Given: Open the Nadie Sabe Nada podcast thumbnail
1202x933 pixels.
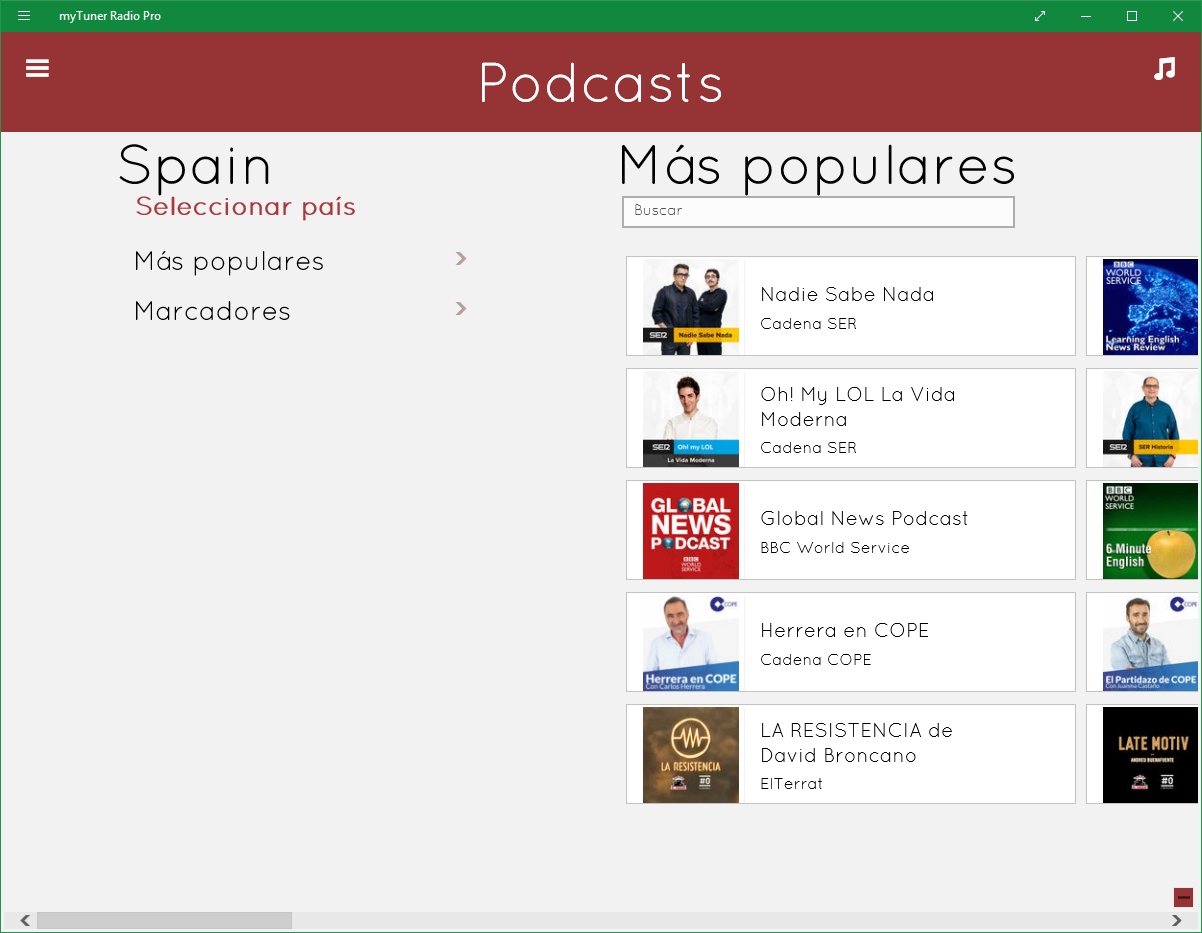Looking at the screenshot, I should [691, 306].
